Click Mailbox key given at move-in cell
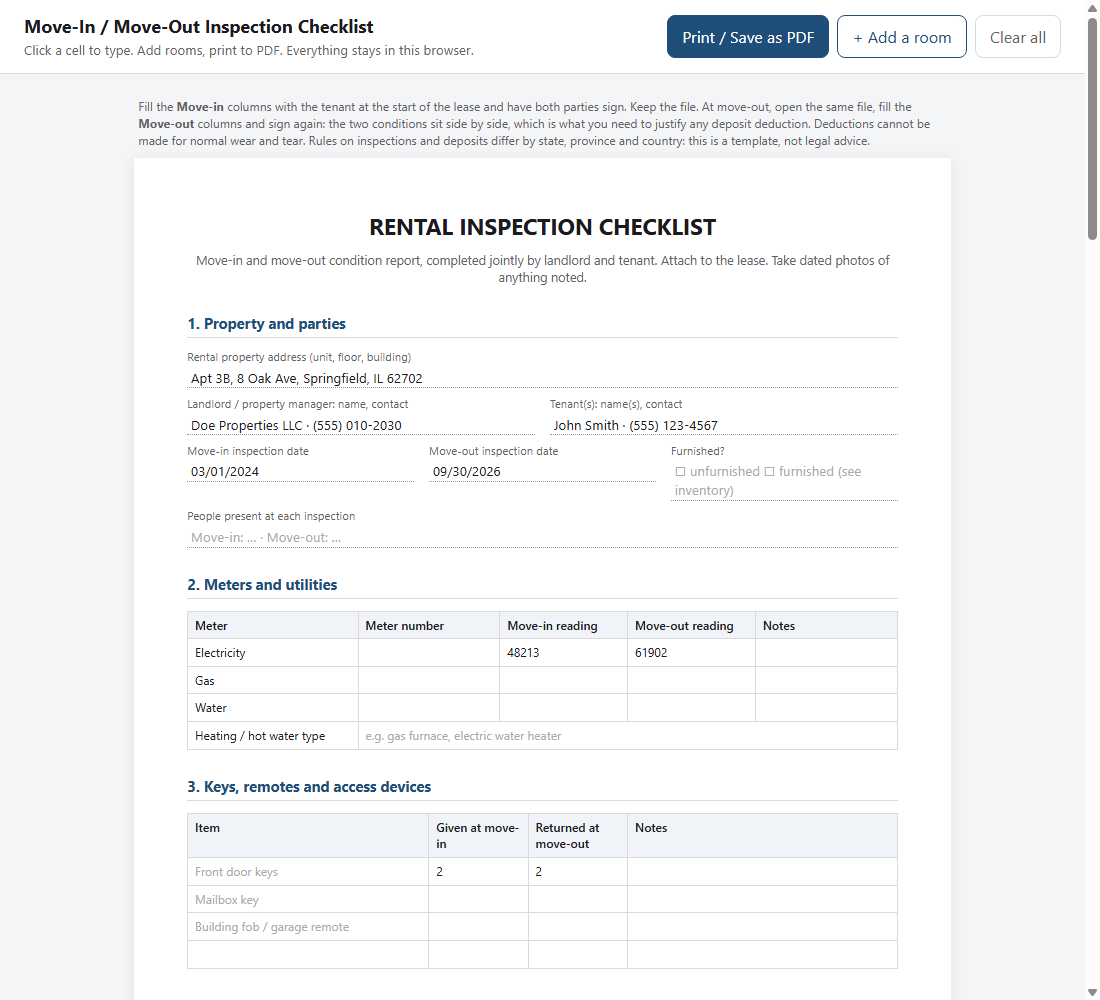Viewport: 1100px width, 1000px height. tap(478, 899)
